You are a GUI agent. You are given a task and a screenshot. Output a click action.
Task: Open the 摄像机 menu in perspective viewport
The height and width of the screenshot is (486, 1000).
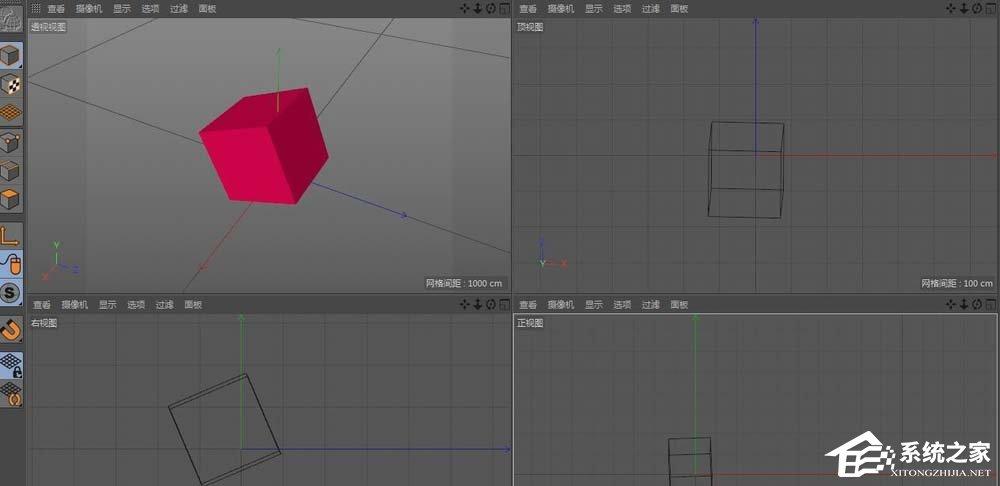click(x=89, y=9)
